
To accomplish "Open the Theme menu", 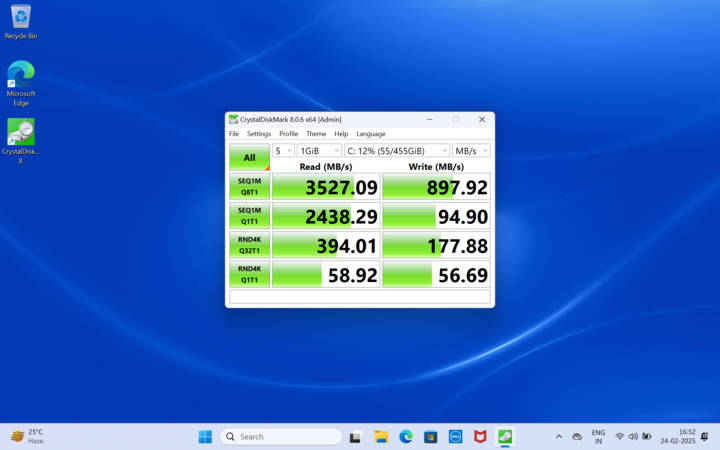I will (316, 134).
